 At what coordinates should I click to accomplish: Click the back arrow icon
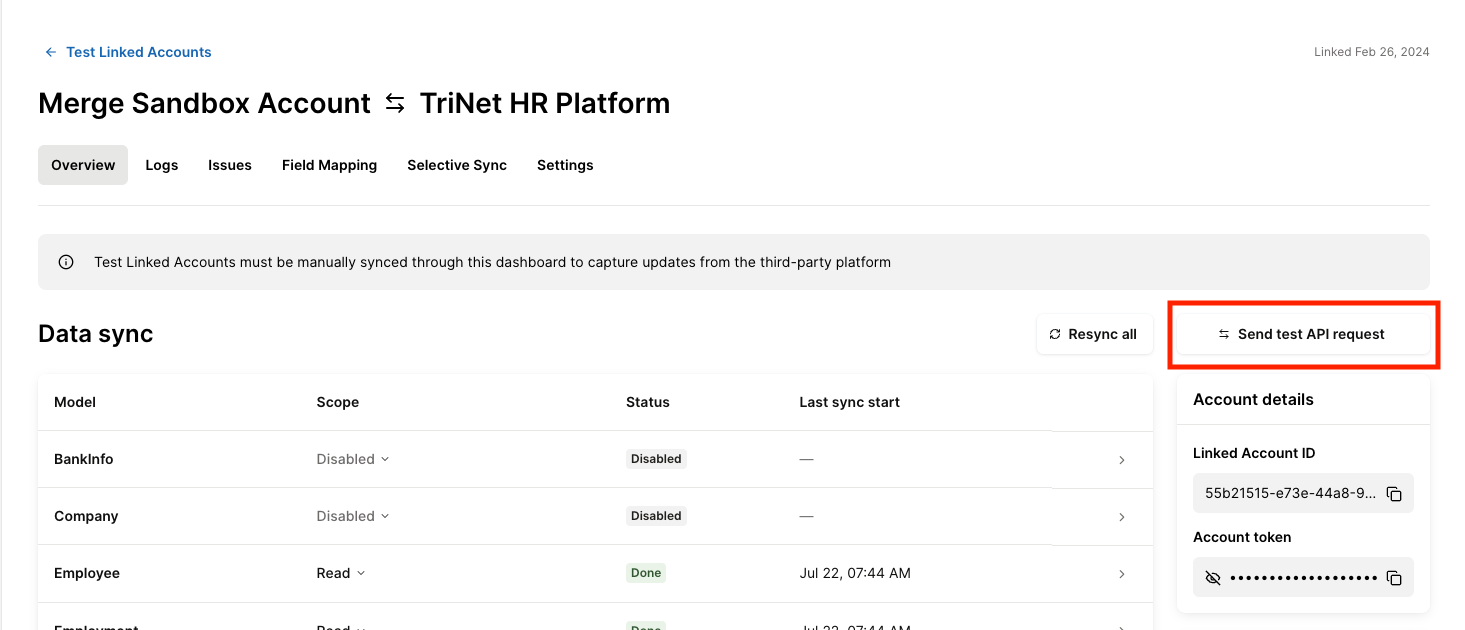(x=51, y=52)
